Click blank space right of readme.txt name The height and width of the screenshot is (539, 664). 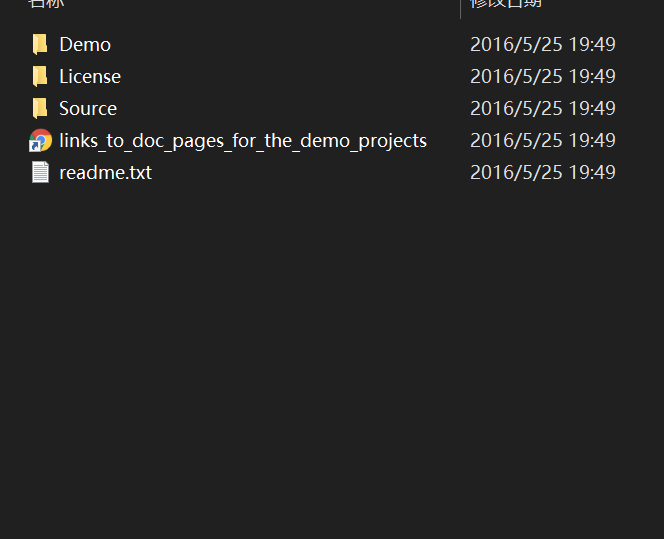click(x=300, y=172)
